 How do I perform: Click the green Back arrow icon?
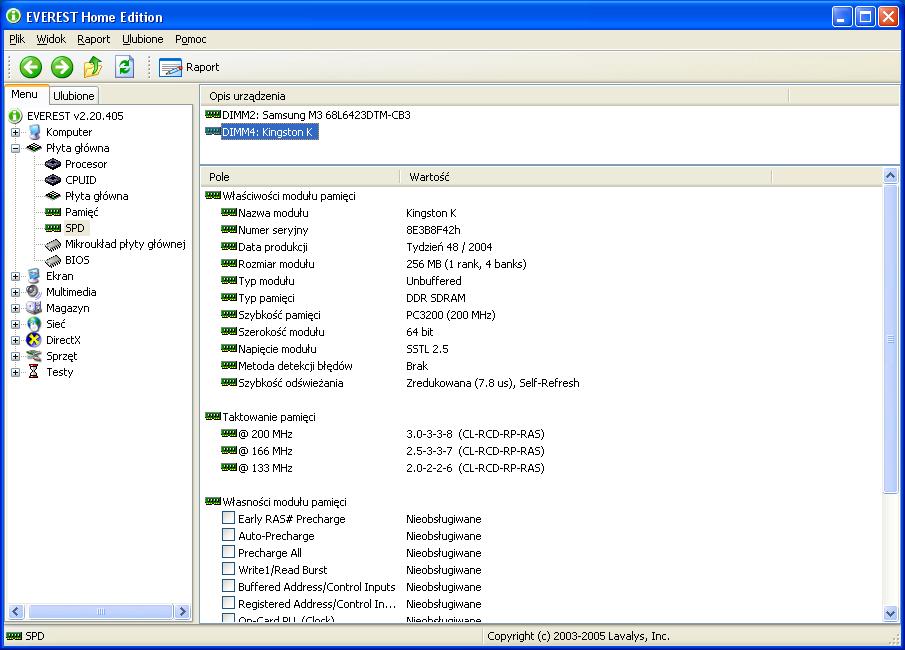(31, 67)
